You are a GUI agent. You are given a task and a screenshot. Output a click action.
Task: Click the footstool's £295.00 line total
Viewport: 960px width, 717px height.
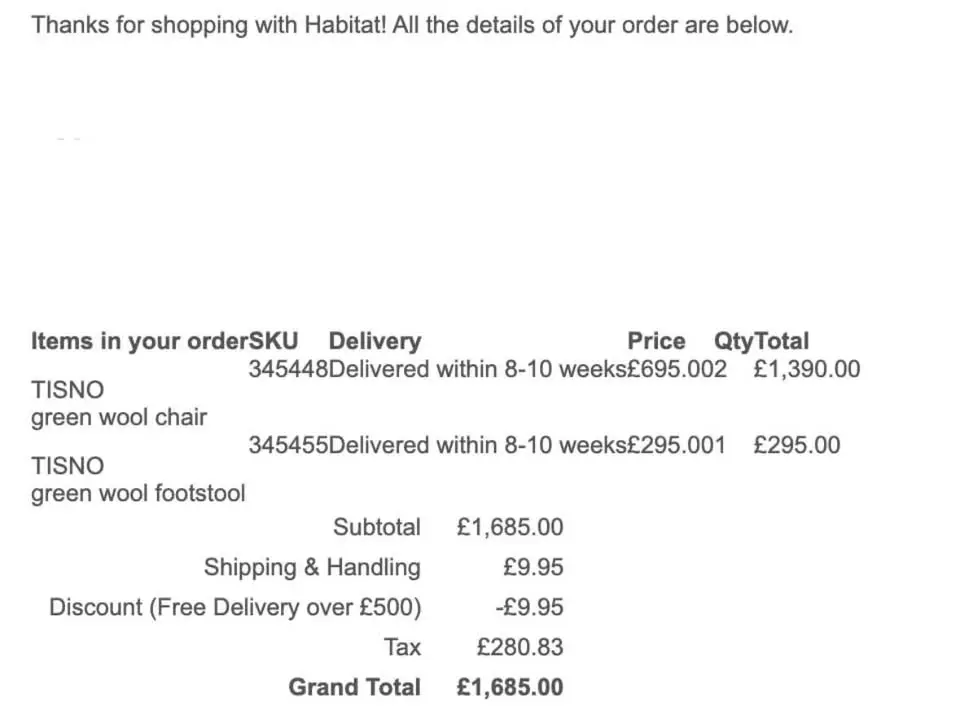[x=796, y=445]
